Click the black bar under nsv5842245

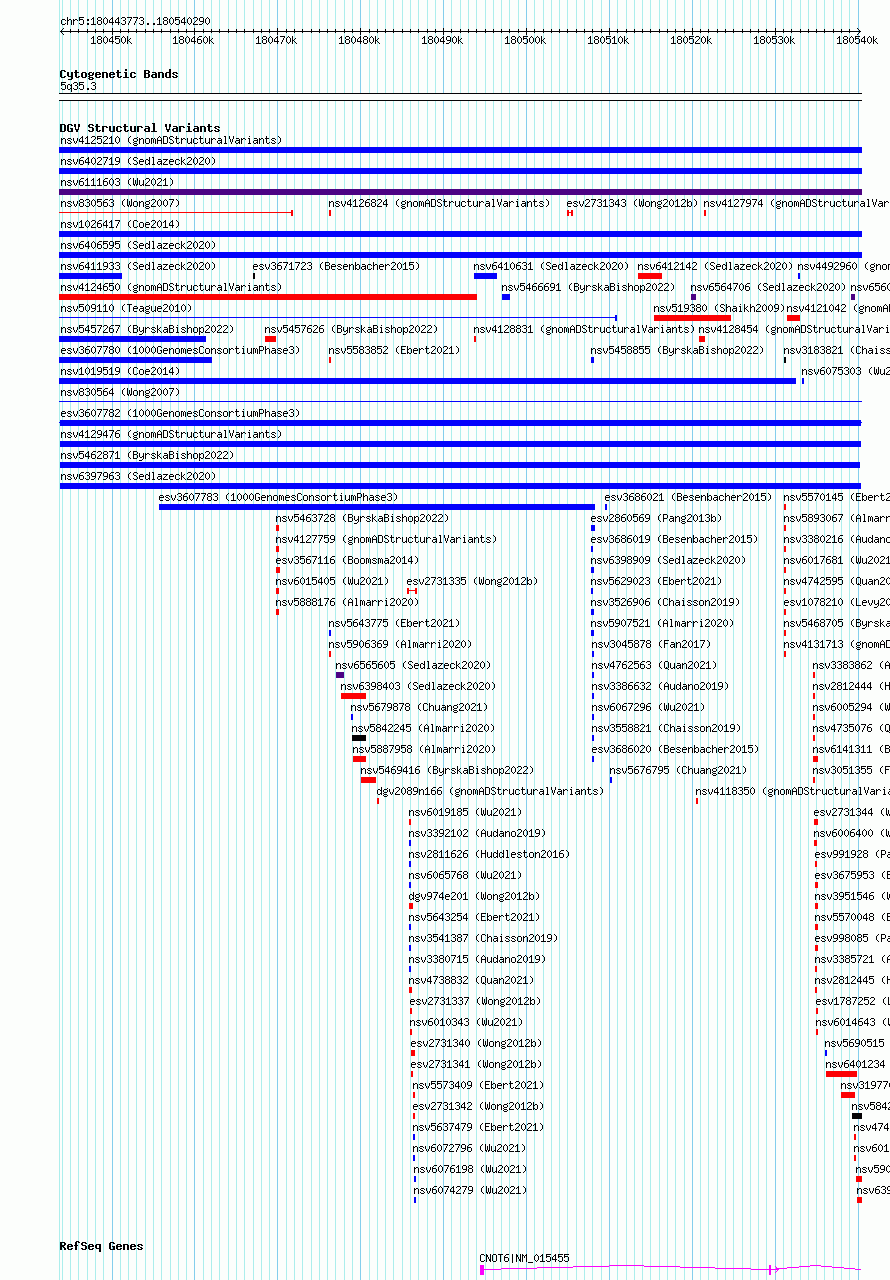[359, 738]
